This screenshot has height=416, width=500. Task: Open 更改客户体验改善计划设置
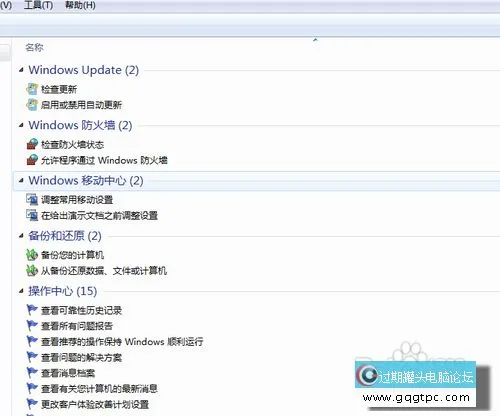tap(95, 405)
